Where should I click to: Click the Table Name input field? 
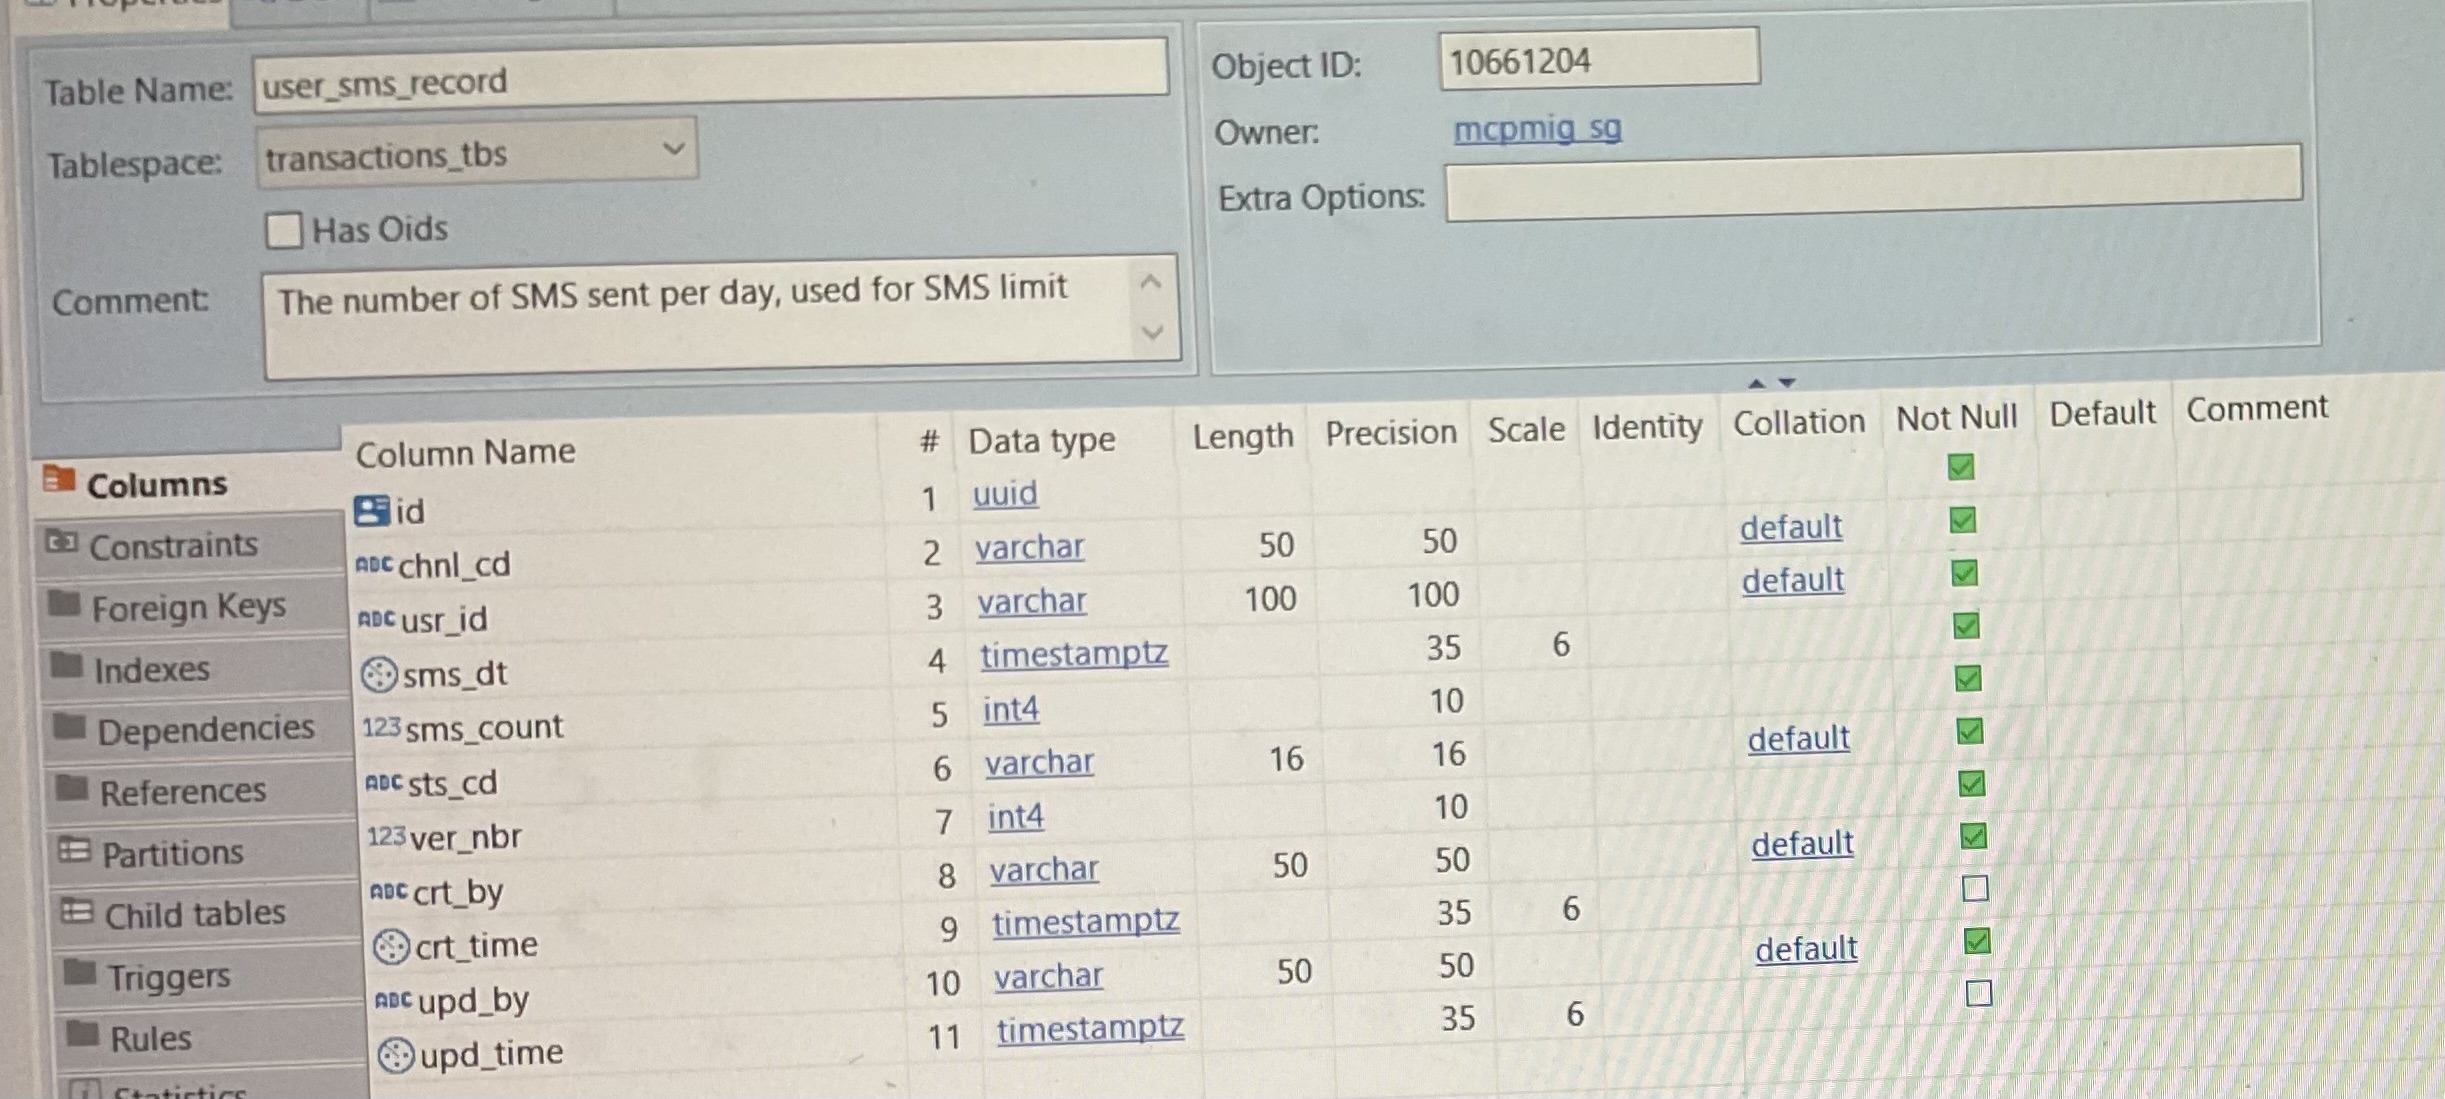[x=709, y=75]
